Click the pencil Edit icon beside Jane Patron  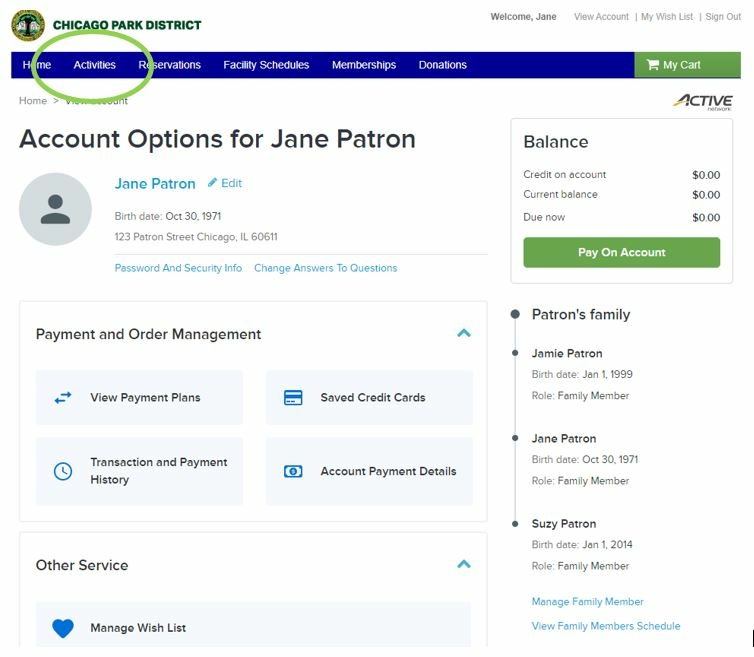coord(212,183)
